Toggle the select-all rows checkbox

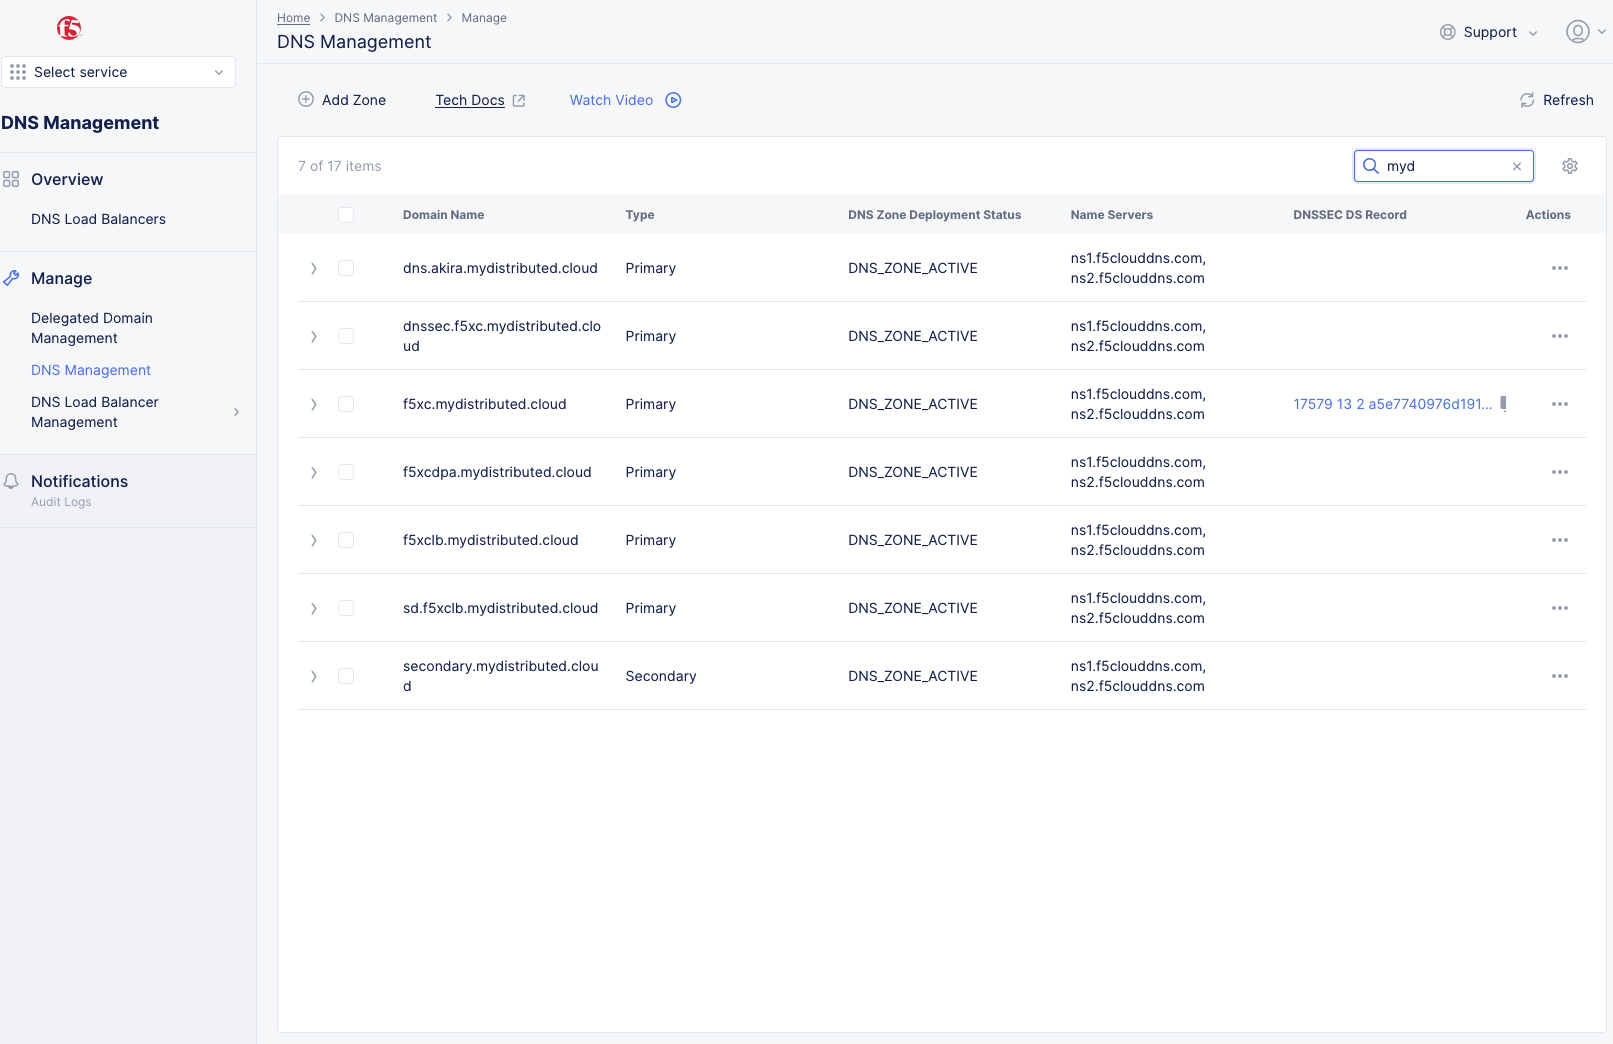tap(346, 215)
